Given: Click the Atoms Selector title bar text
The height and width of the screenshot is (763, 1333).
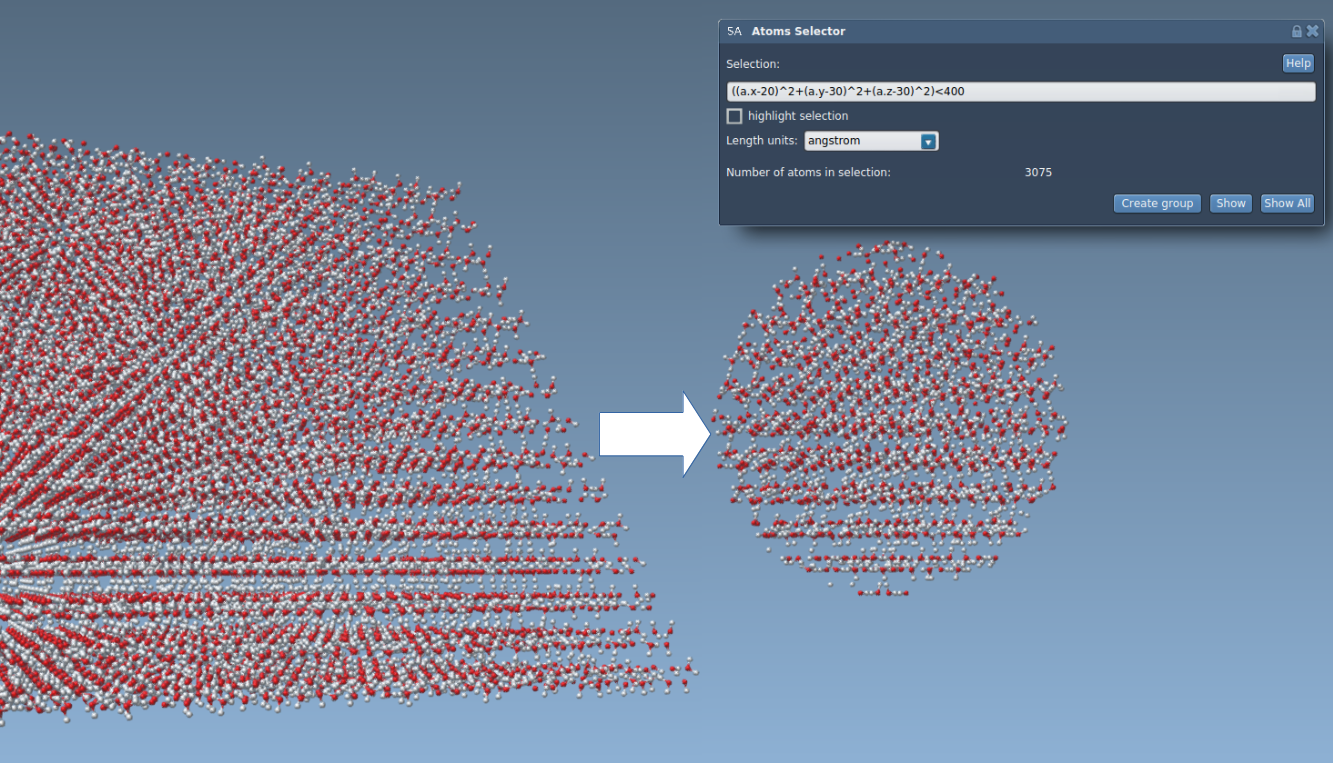Looking at the screenshot, I should point(798,31).
